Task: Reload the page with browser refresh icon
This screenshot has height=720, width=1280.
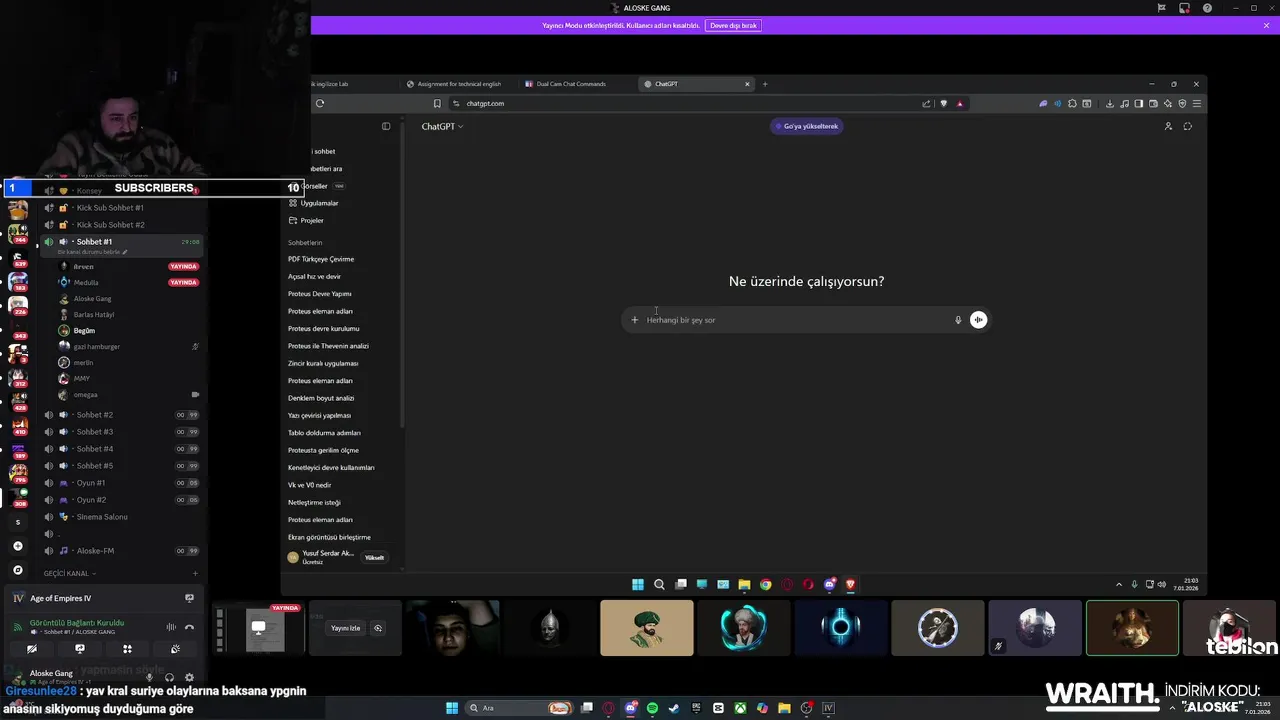Action: [320, 103]
